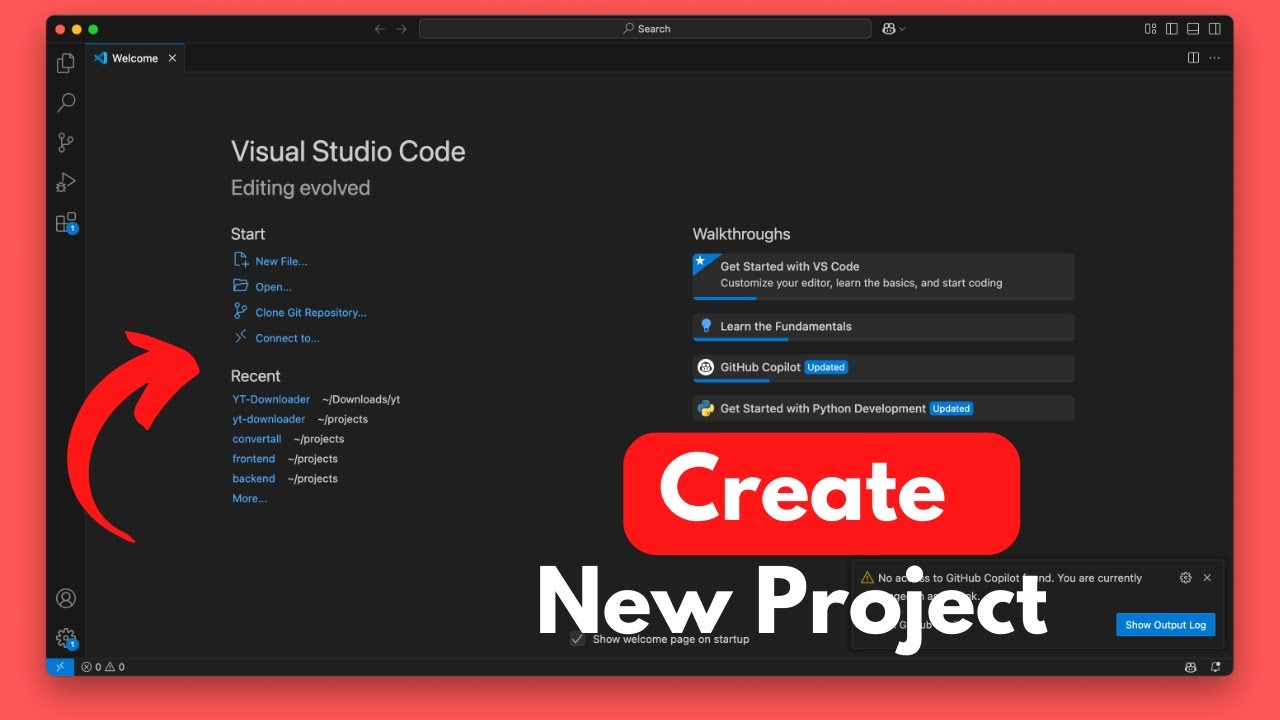Open the Extensions view
The image size is (1280, 720).
click(66, 222)
